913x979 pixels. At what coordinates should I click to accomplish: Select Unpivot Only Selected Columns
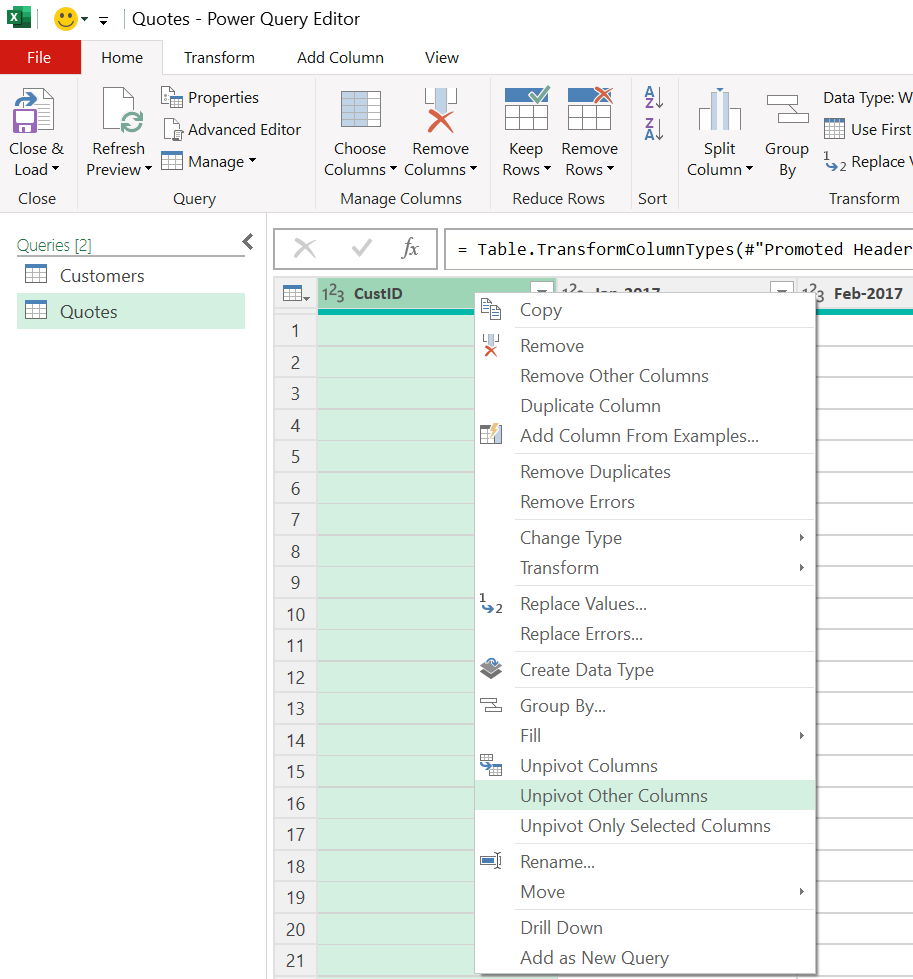645,826
